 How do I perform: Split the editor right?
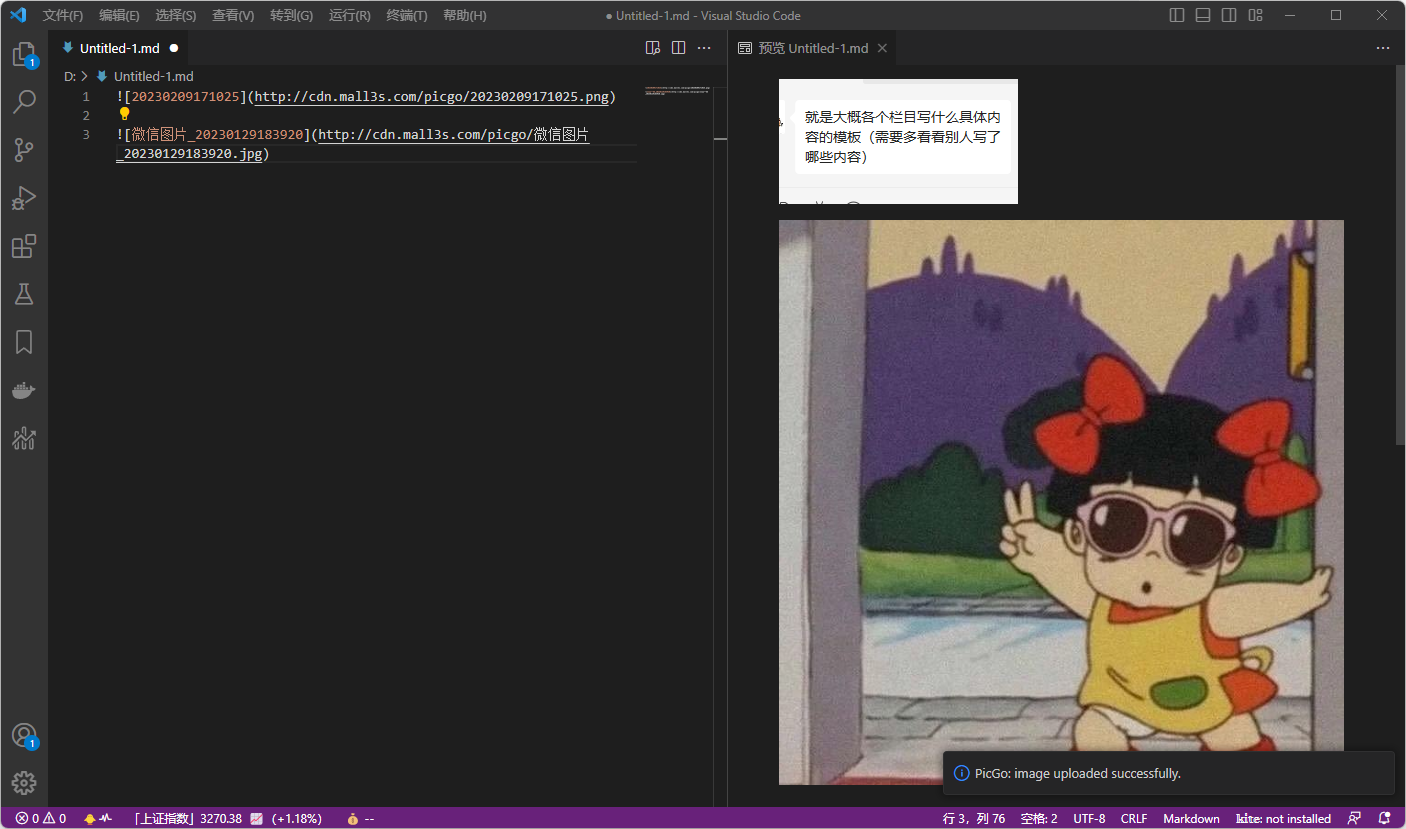[679, 48]
